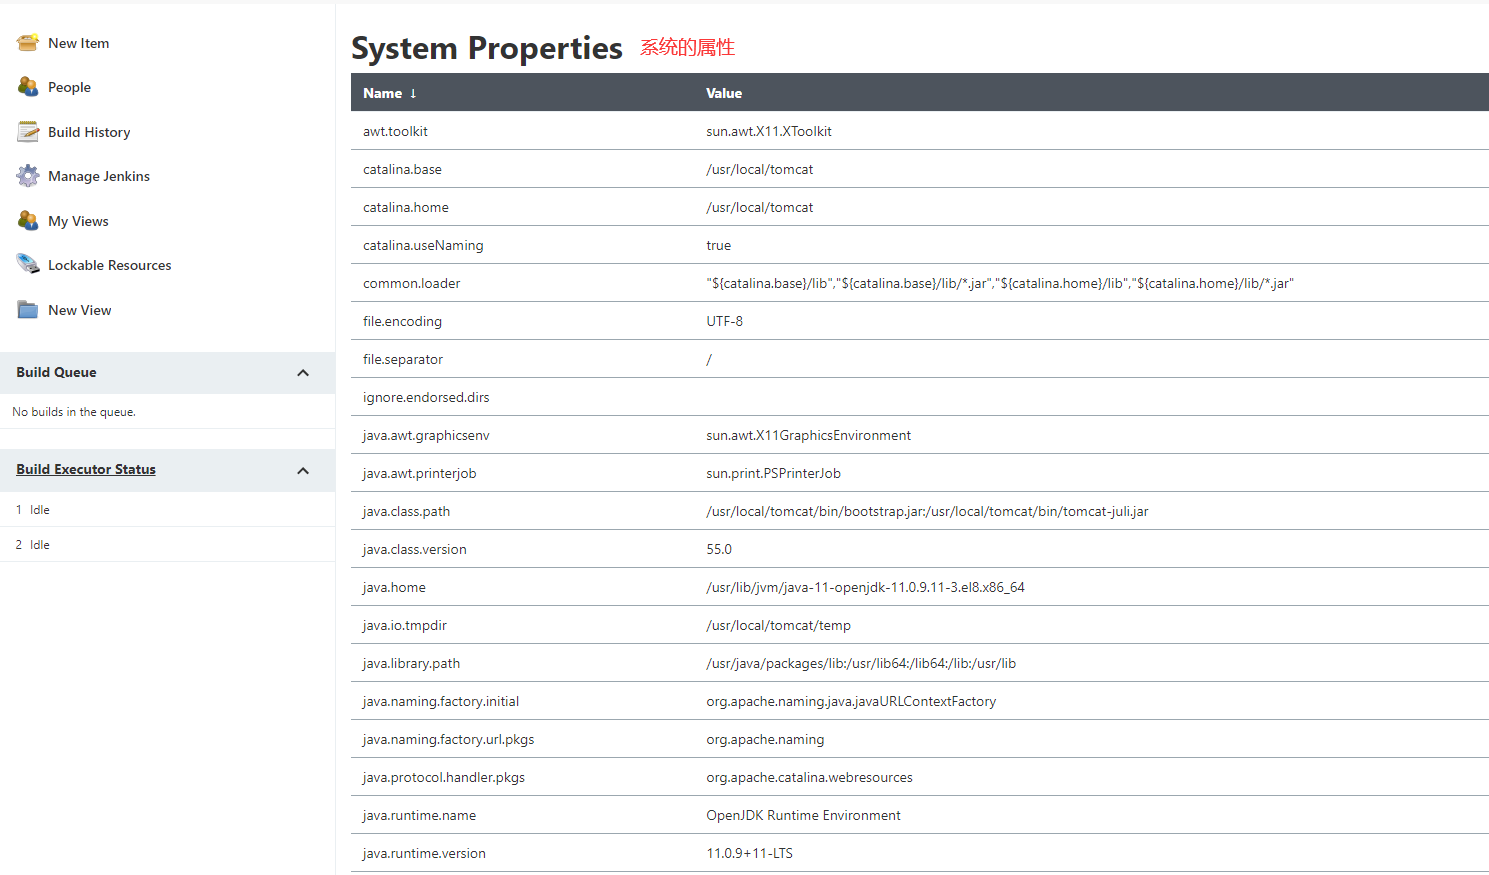Click the catalina.useNaming true value
Viewport: 1489px width, 875px height.
(718, 245)
